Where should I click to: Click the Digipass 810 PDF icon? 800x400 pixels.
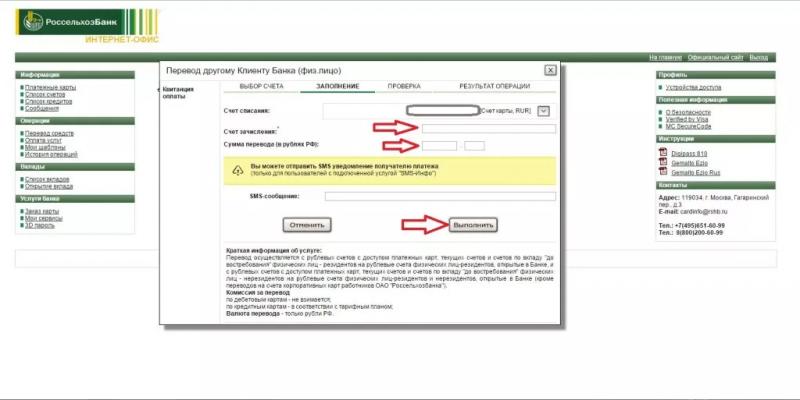tap(662, 152)
